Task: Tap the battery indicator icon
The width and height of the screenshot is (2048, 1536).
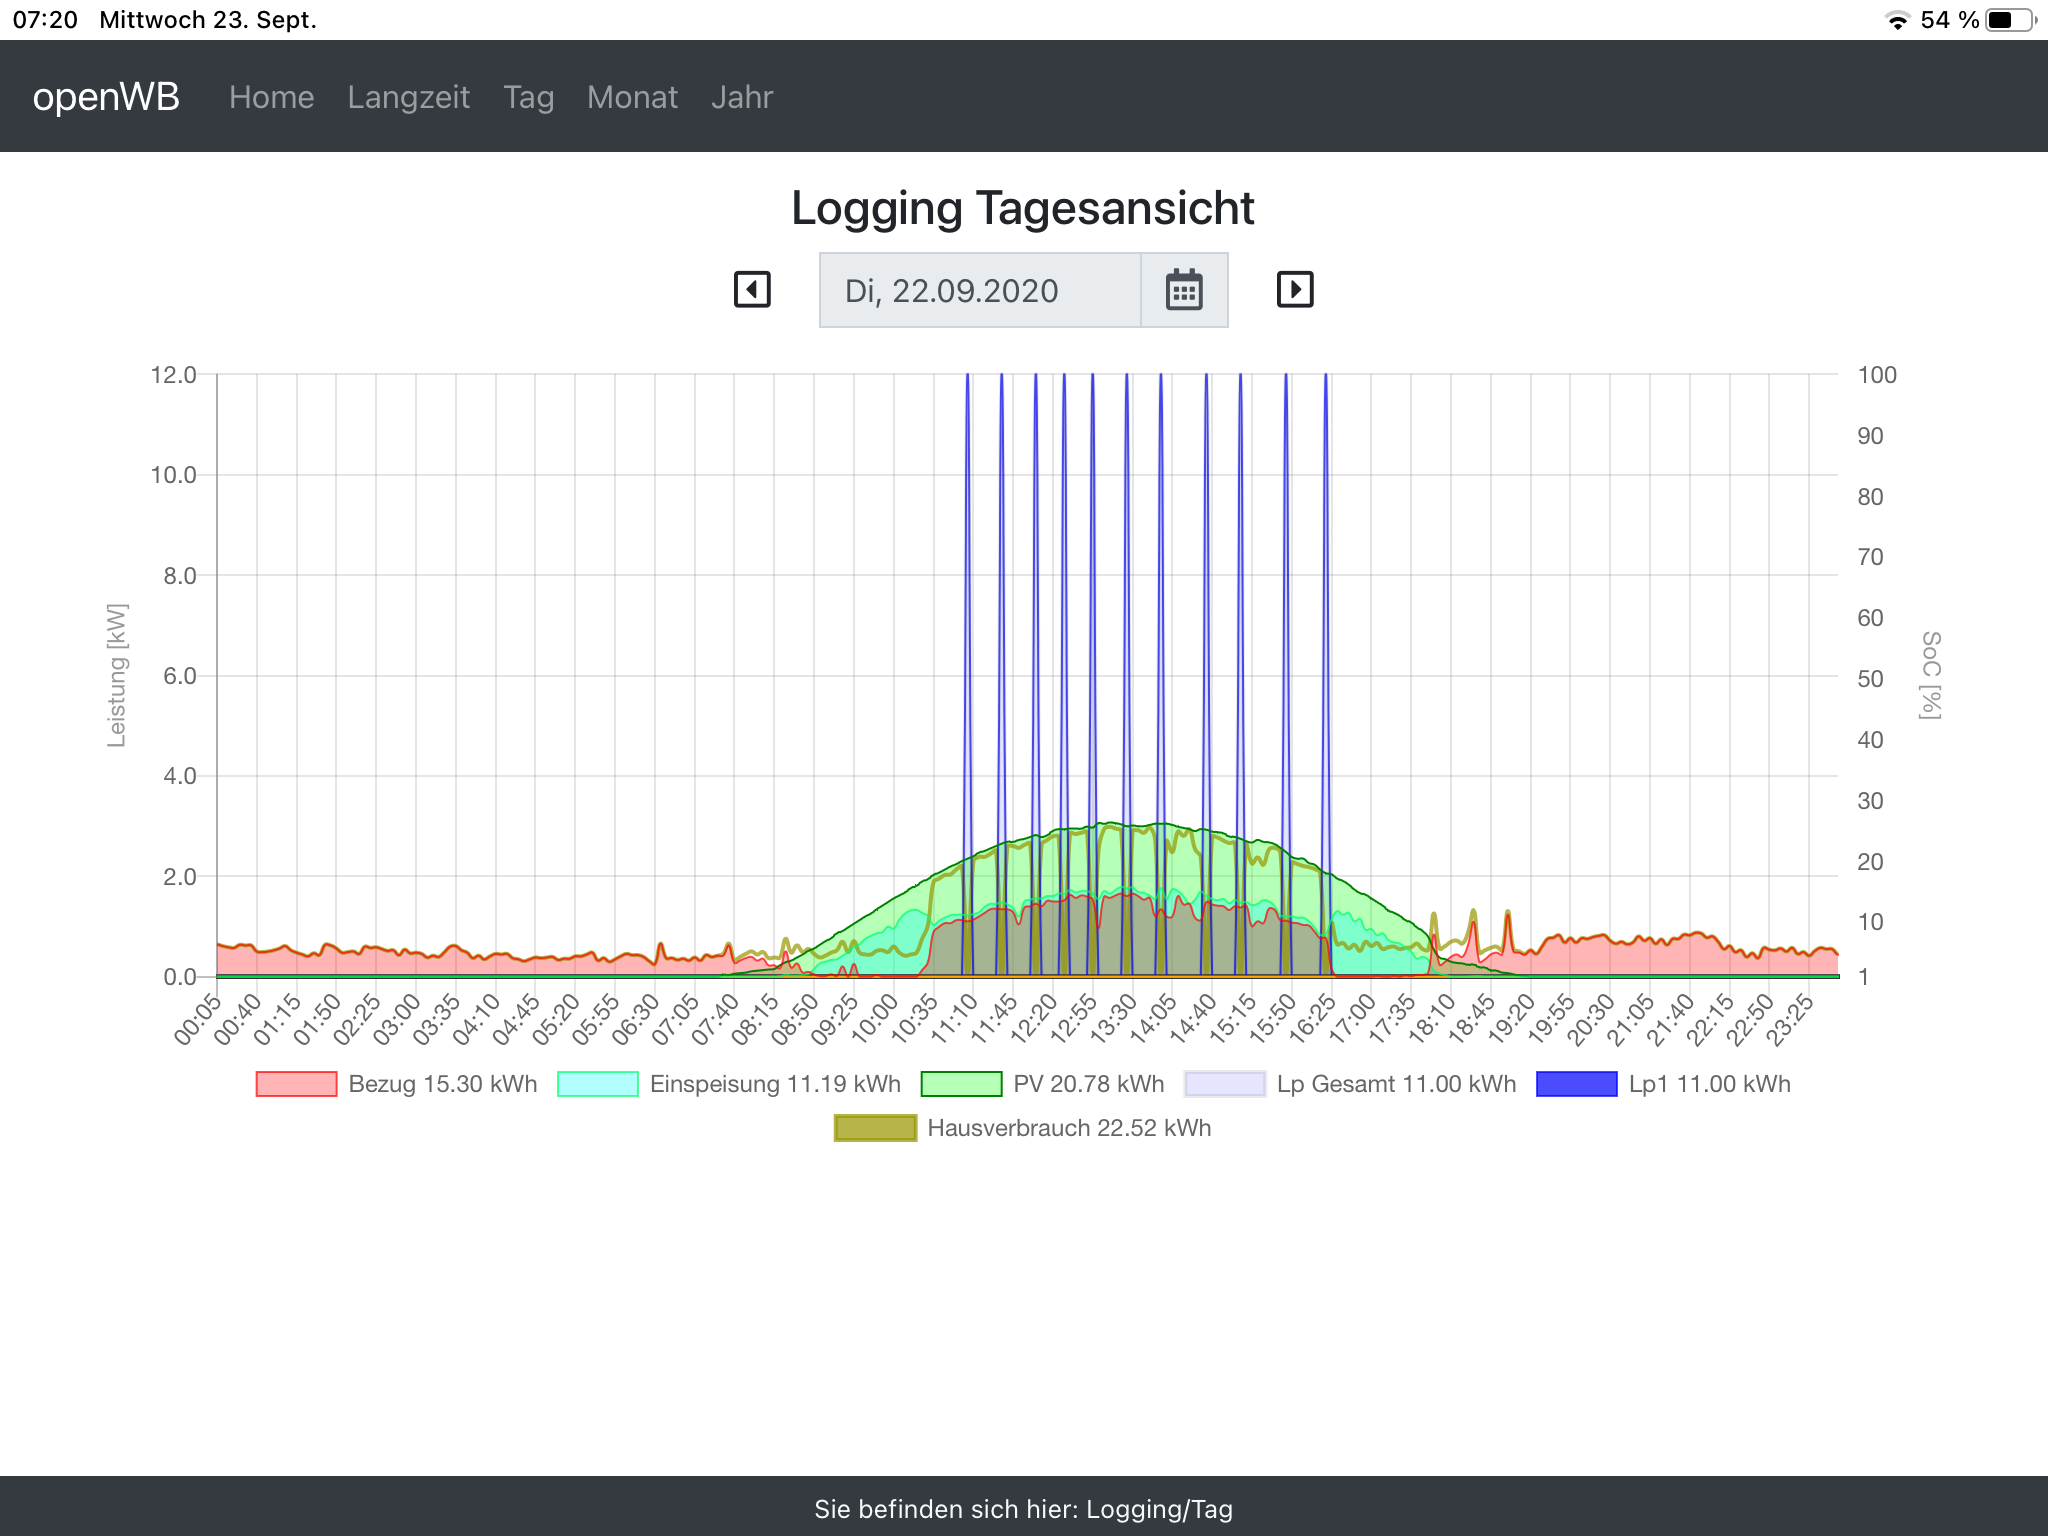Action: (x=2010, y=20)
